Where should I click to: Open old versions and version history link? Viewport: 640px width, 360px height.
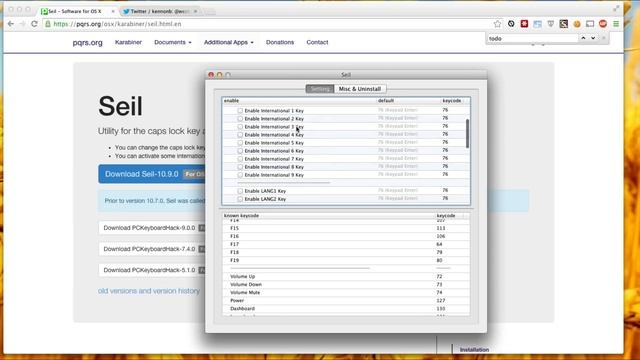(x=149, y=291)
